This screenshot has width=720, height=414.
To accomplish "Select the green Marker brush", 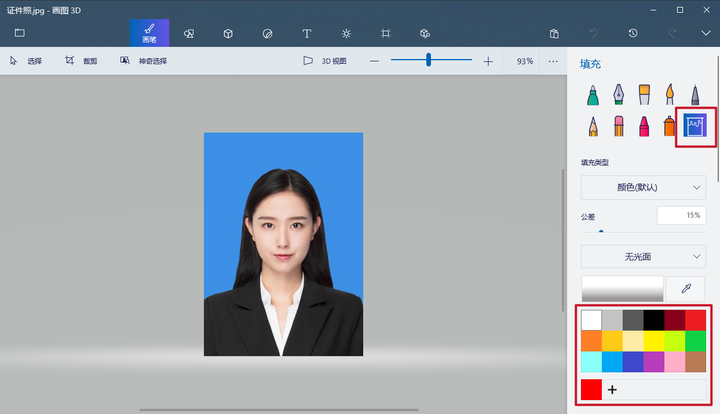I will coord(593,95).
